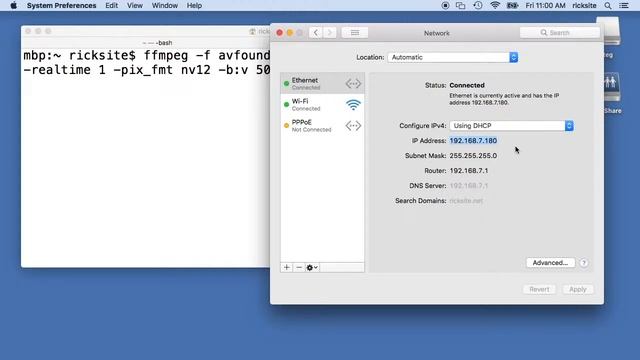The height and width of the screenshot is (360, 640).
Task: Click the PPPoE arrows icon
Action: pos(353,126)
